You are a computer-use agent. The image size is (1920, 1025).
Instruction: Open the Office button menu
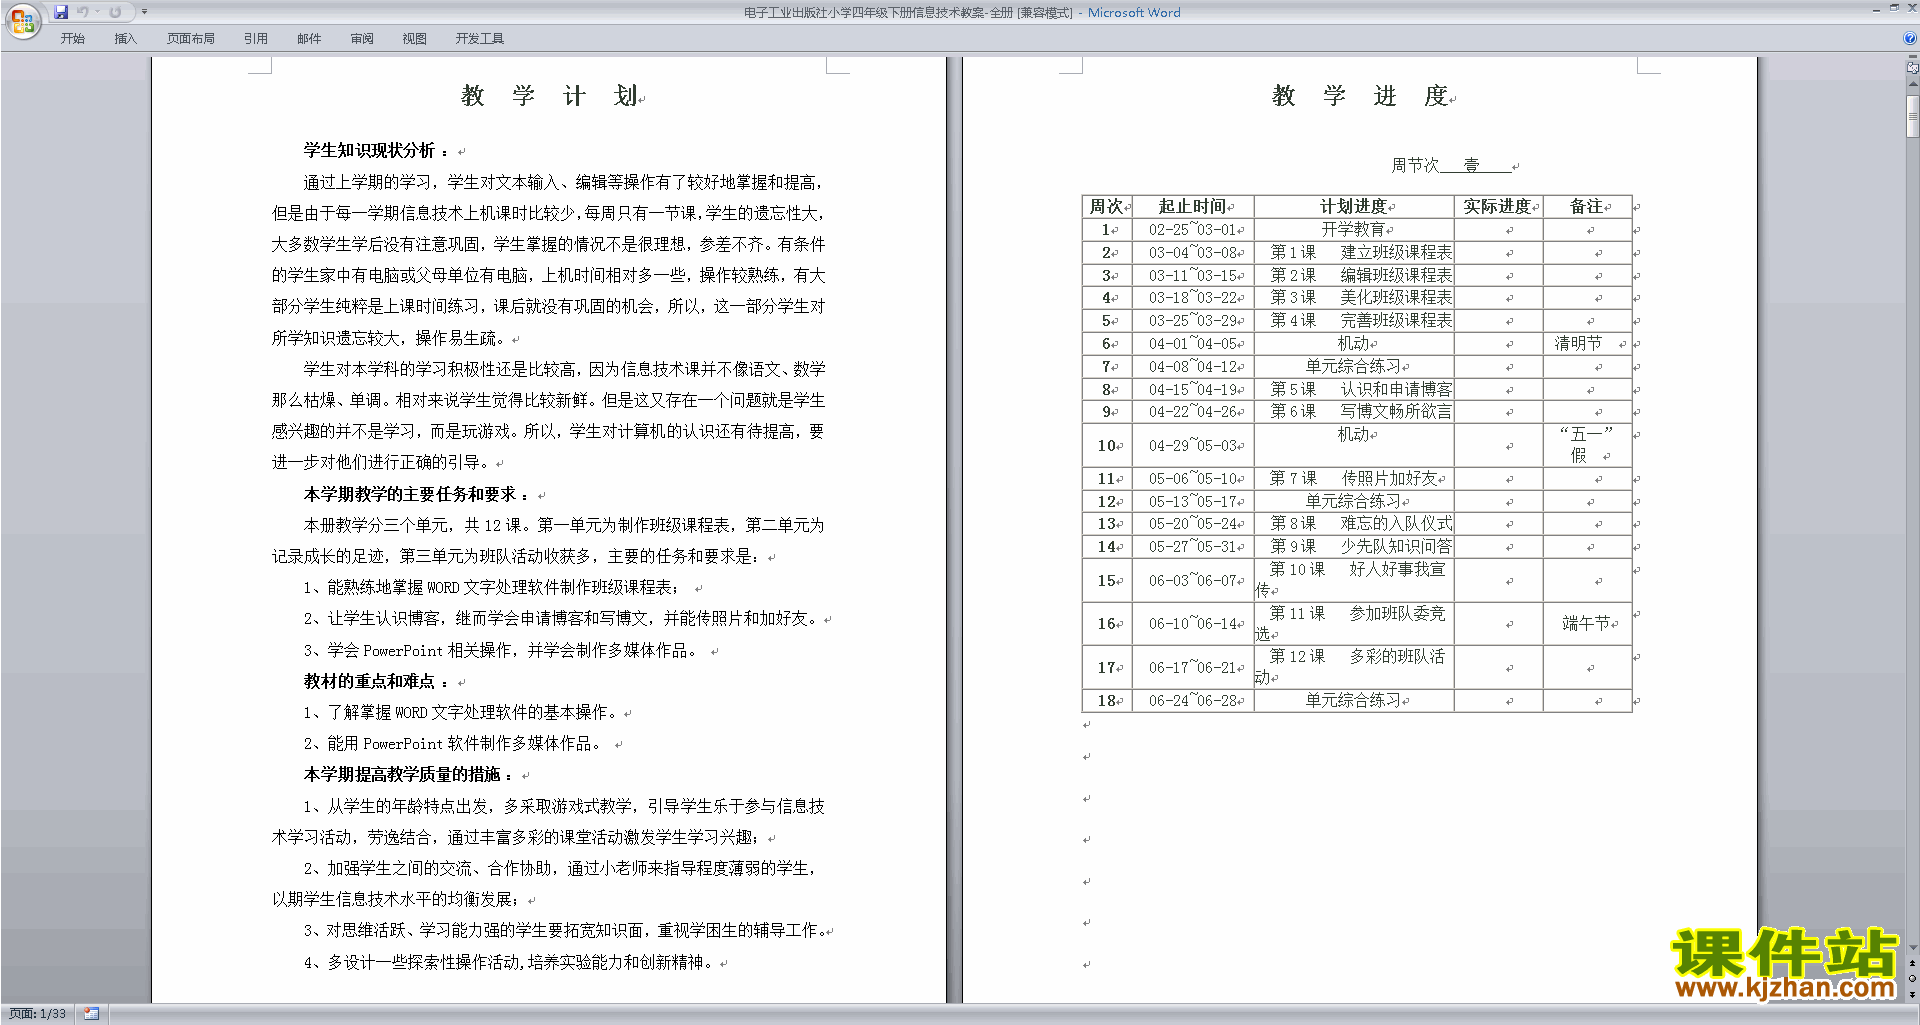pyautogui.click(x=22, y=21)
